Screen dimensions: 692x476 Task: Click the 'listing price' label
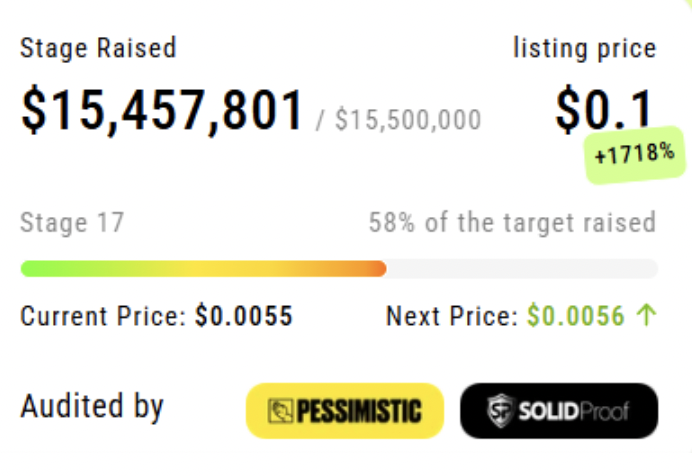585,48
